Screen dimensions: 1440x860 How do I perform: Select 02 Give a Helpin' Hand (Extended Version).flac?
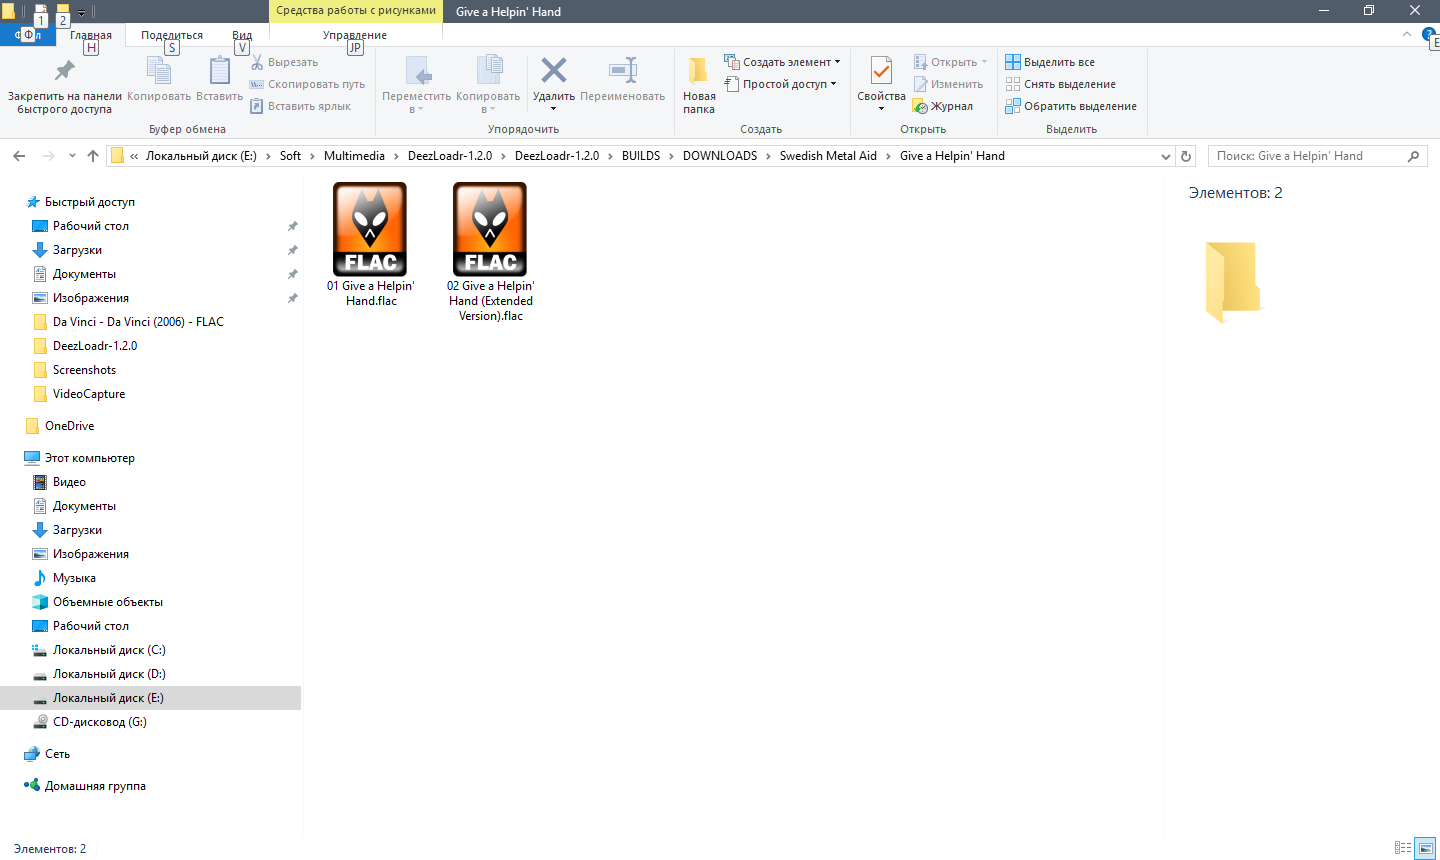(x=490, y=252)
